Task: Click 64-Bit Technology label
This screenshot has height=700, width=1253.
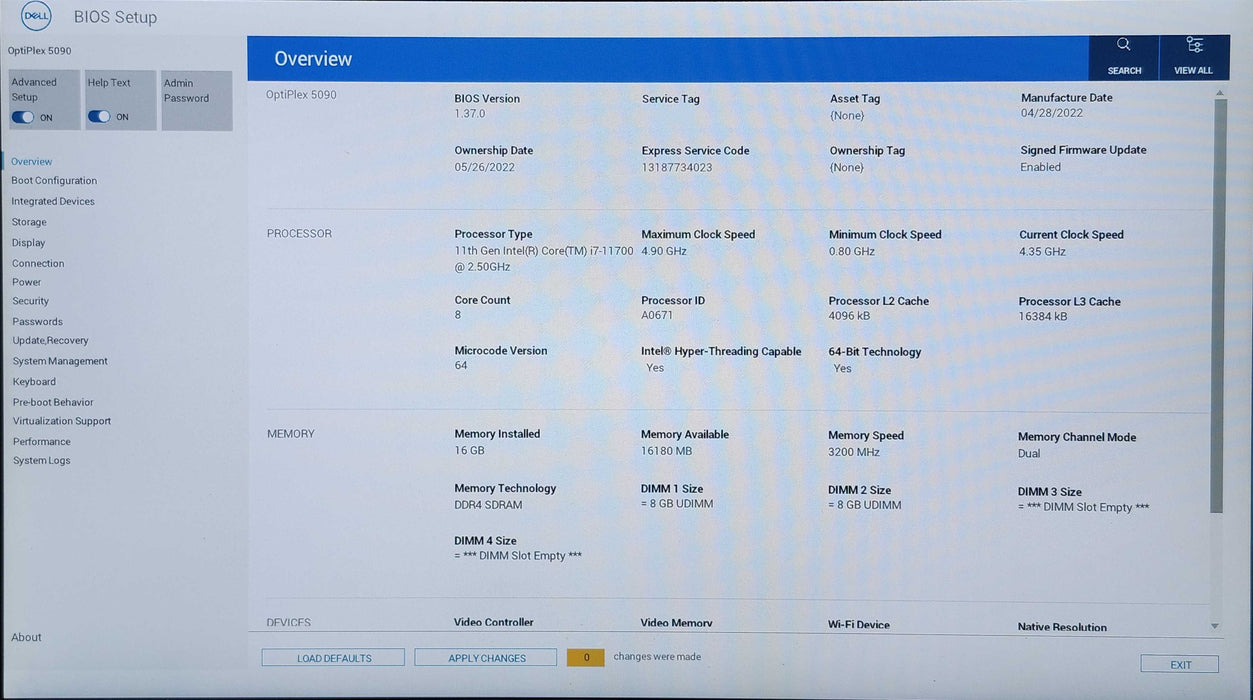Action: [x=875, y=352]
